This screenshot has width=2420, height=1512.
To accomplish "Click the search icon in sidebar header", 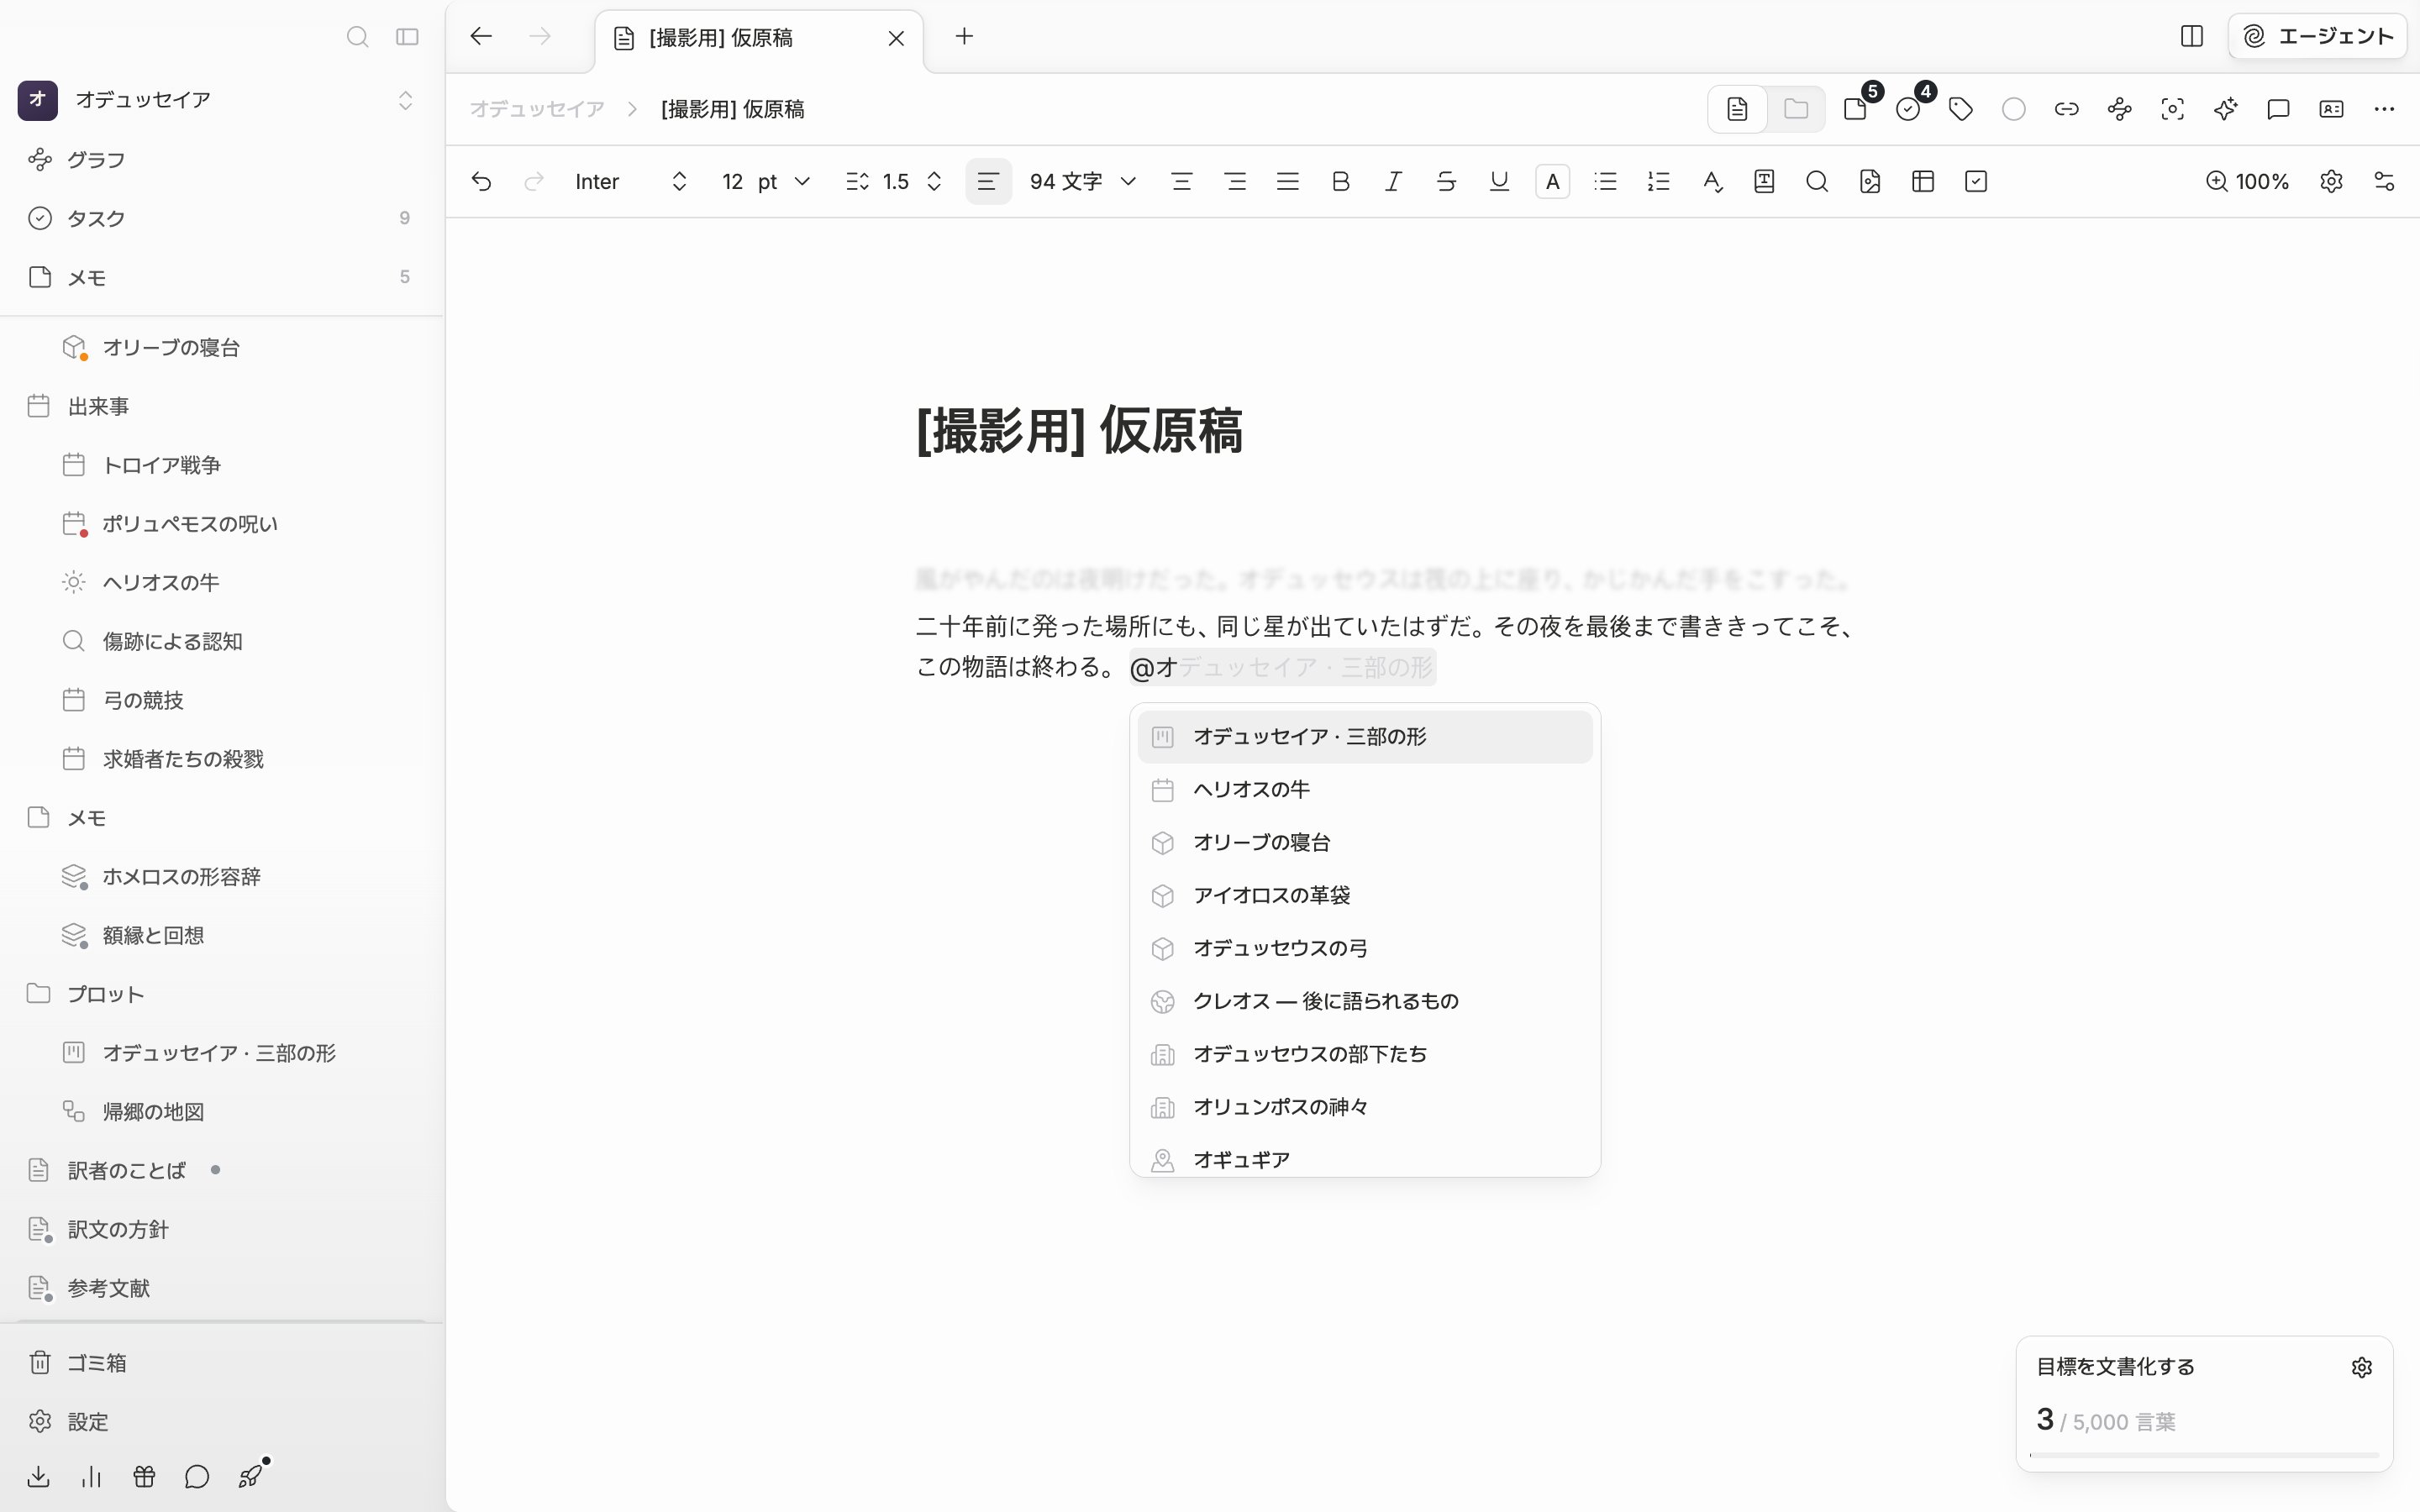I will (x=357, y=37).
